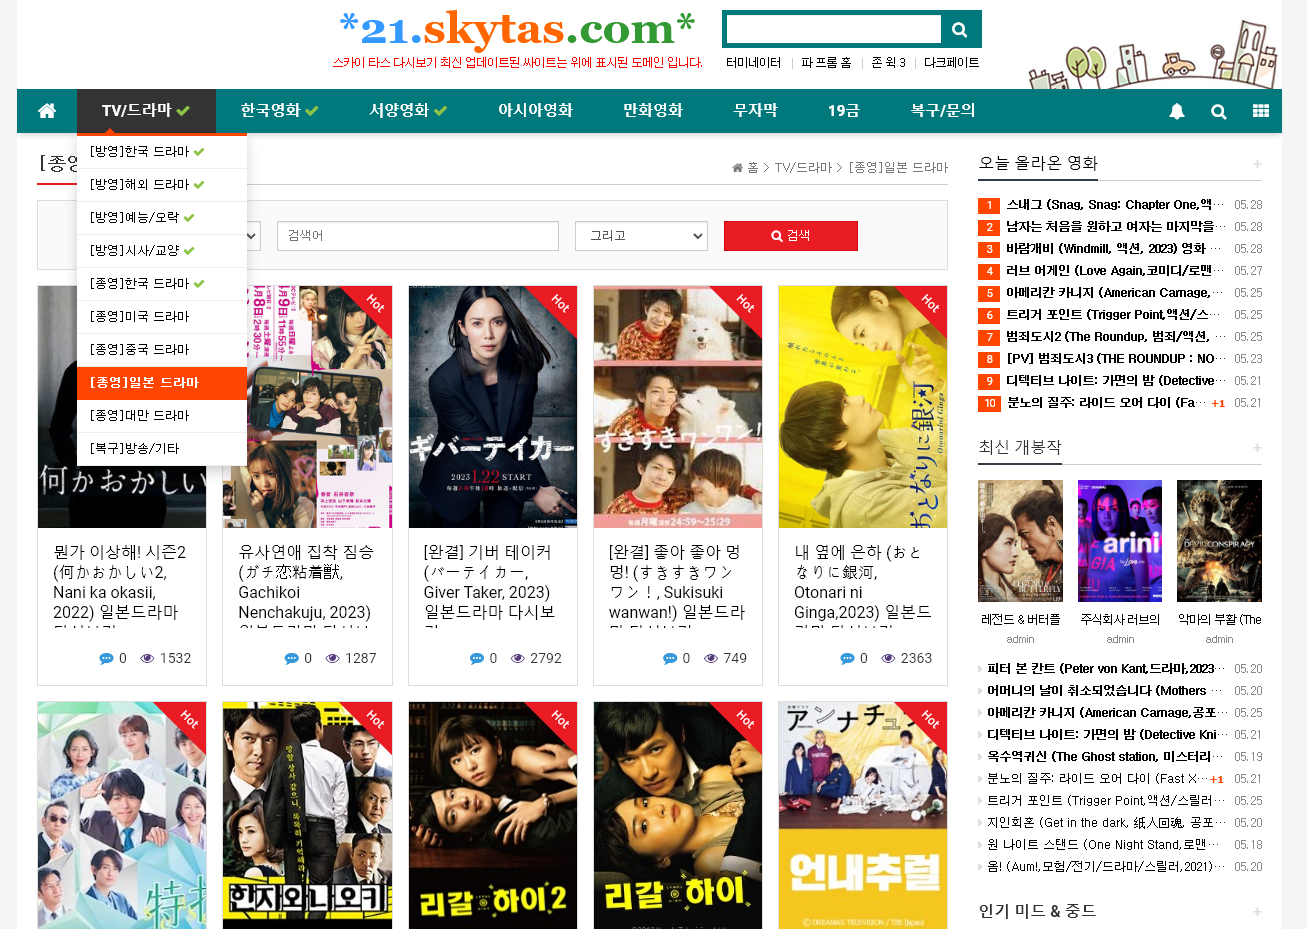1307x929 pixels.
Task: Select [종영]중국 드라마 from dropdown menu
Action: (162, 350)
